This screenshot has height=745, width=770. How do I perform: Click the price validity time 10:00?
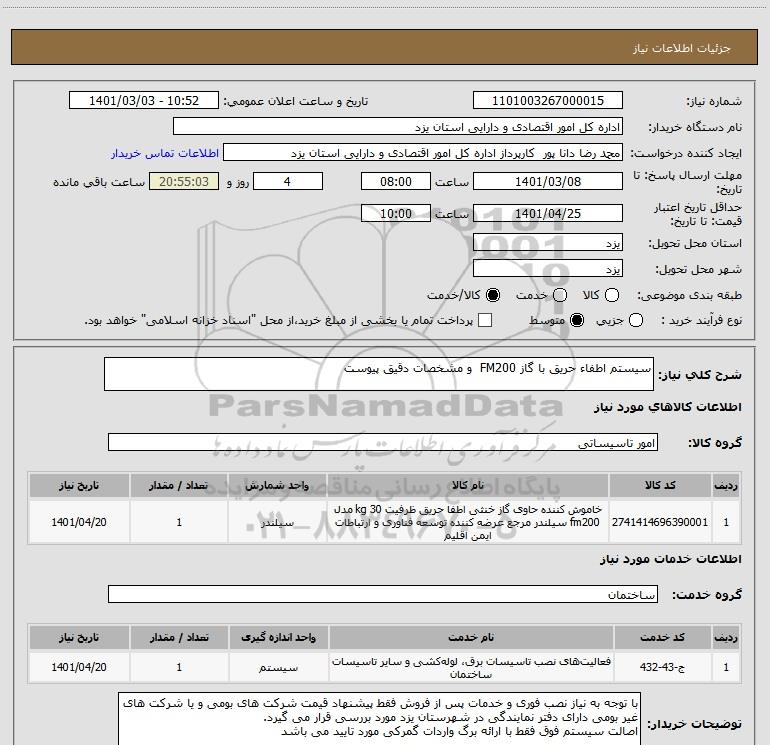(x=396, y=213)
